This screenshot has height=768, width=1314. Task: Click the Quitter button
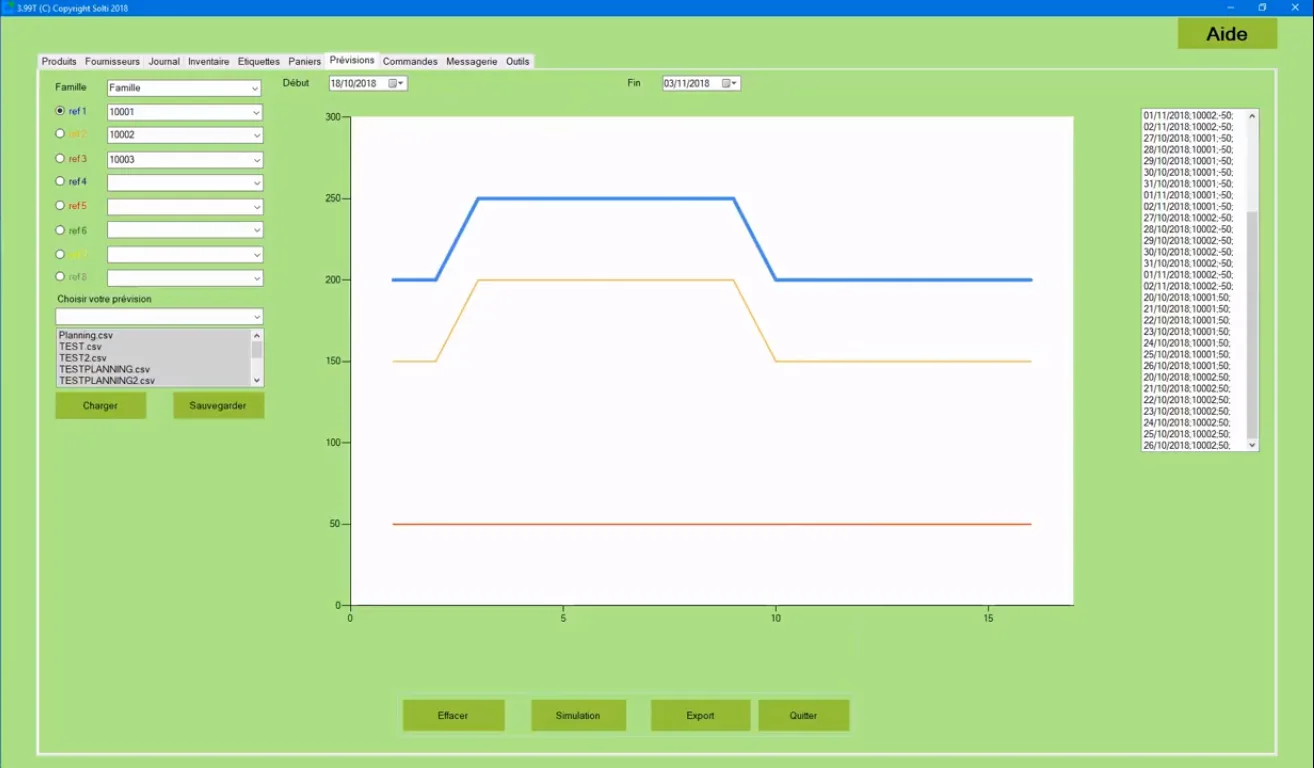(803, 715)
